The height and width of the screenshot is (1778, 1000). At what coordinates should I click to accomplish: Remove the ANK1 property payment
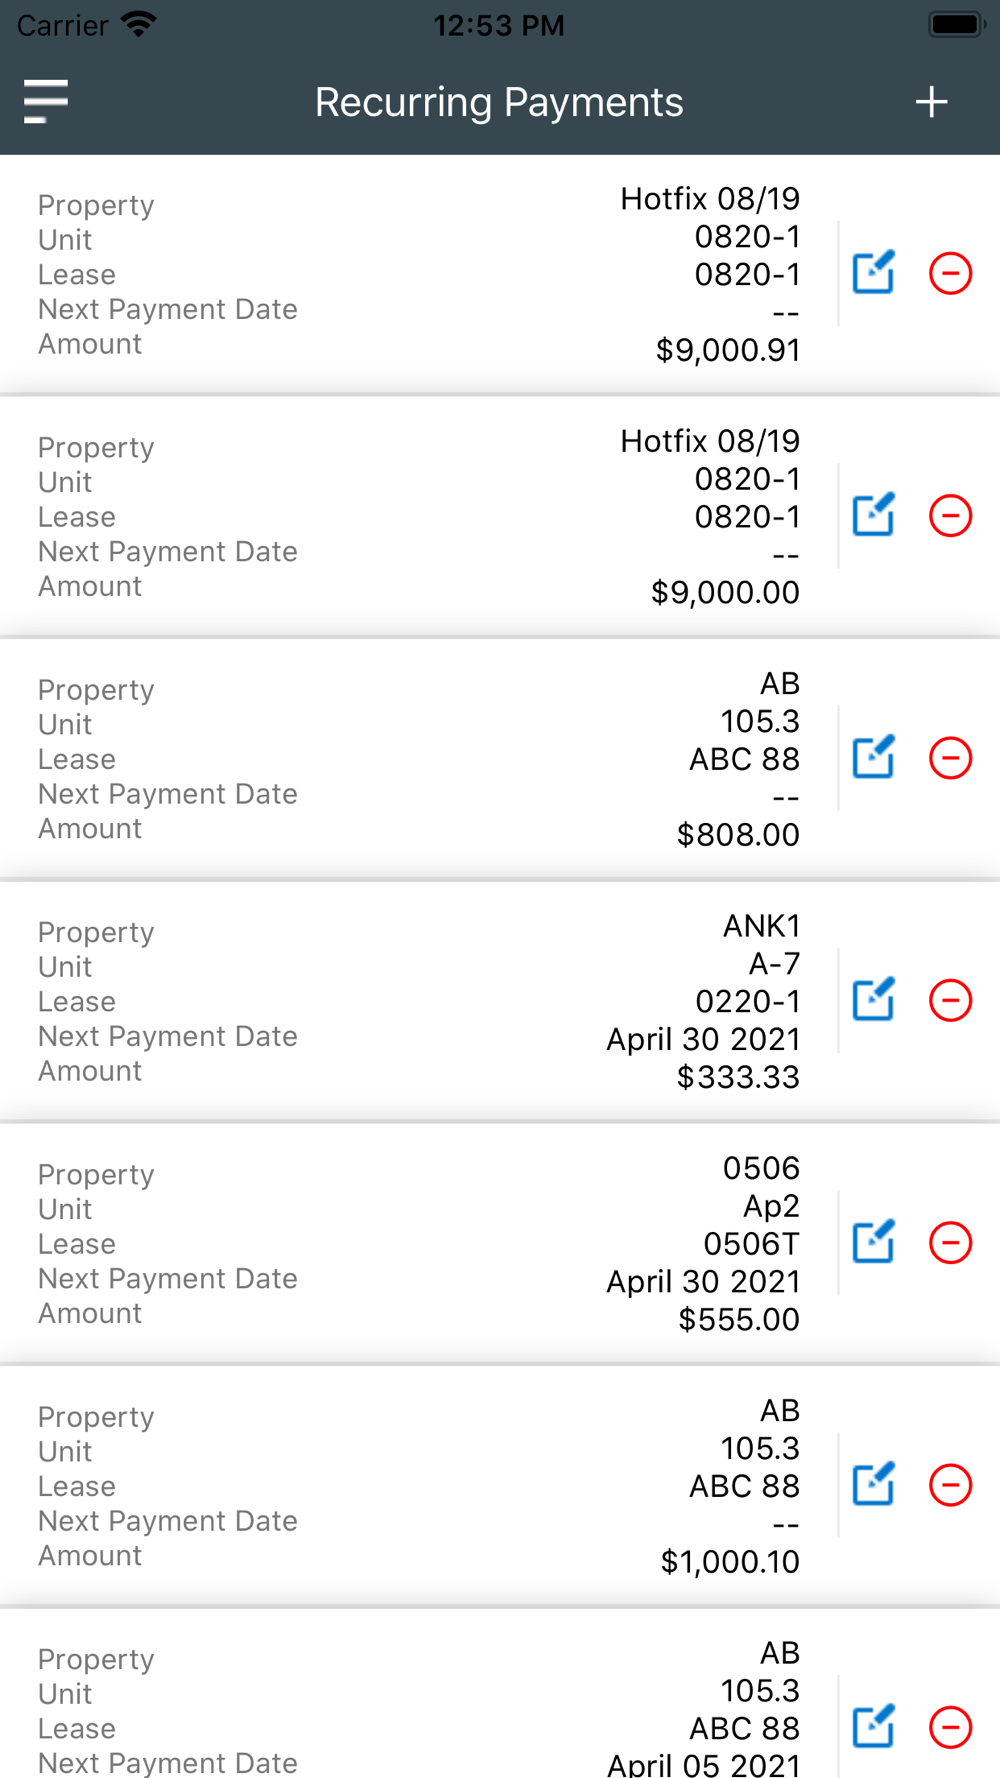point(950,1000)
